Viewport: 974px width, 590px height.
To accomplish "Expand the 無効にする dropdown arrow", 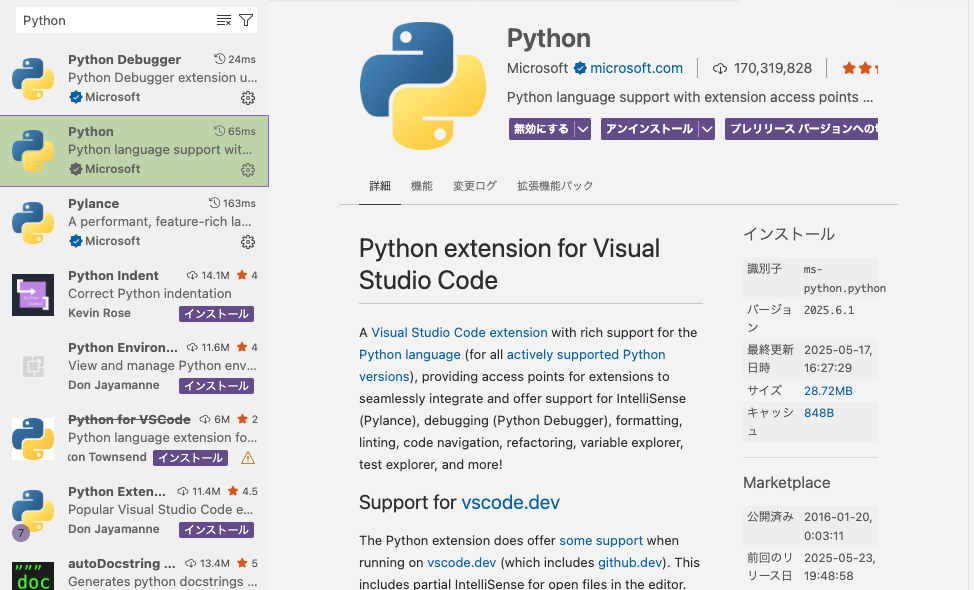I will pyautogui.click(x=583, y=129).
